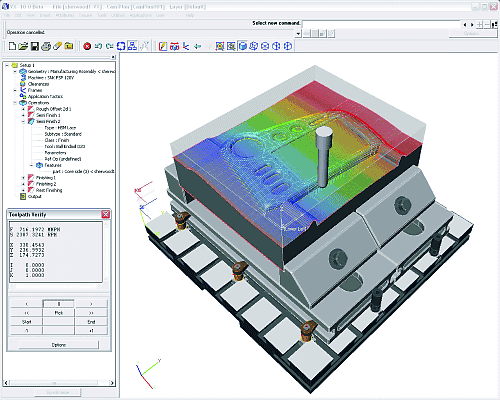Select 'Application Tactics' tree item

click(x=45, y=97)
